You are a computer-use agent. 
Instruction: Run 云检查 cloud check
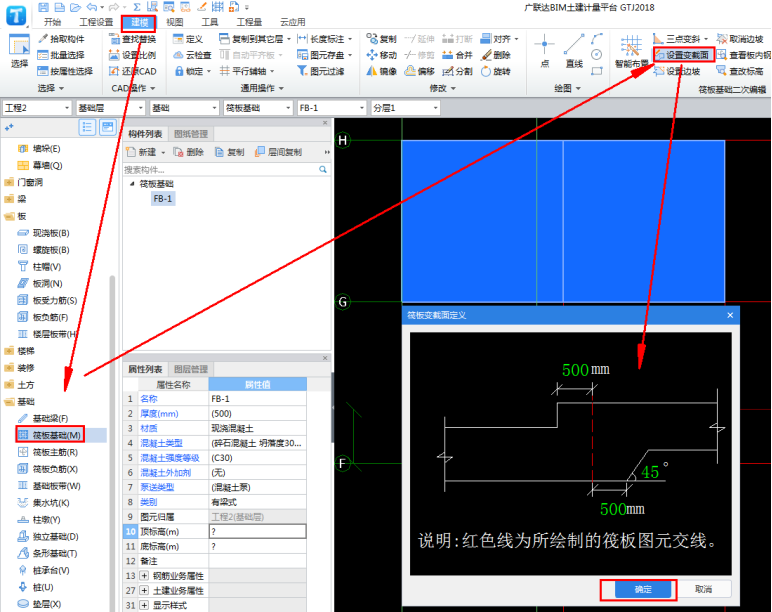pyautogui.click(x=193, y=55)
